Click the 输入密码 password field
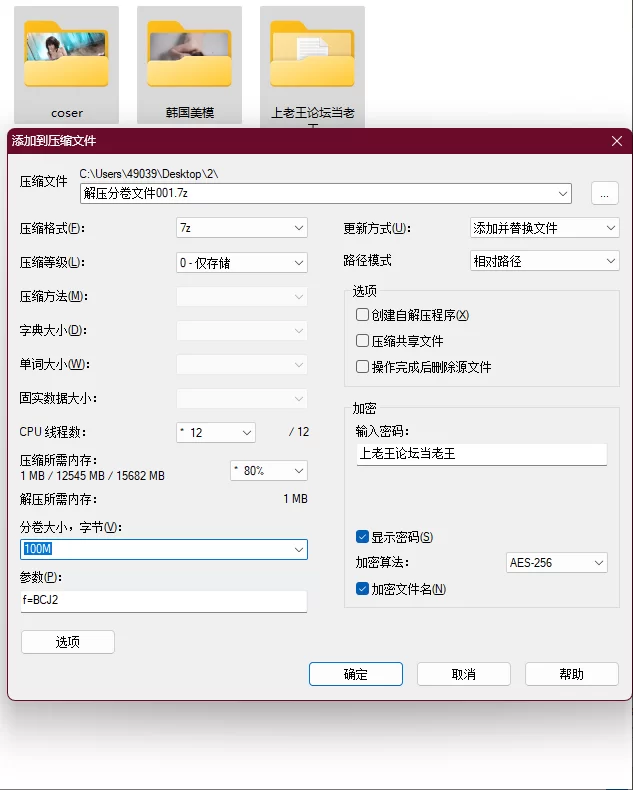The image size is (633, 790). [x=482, y=454]
